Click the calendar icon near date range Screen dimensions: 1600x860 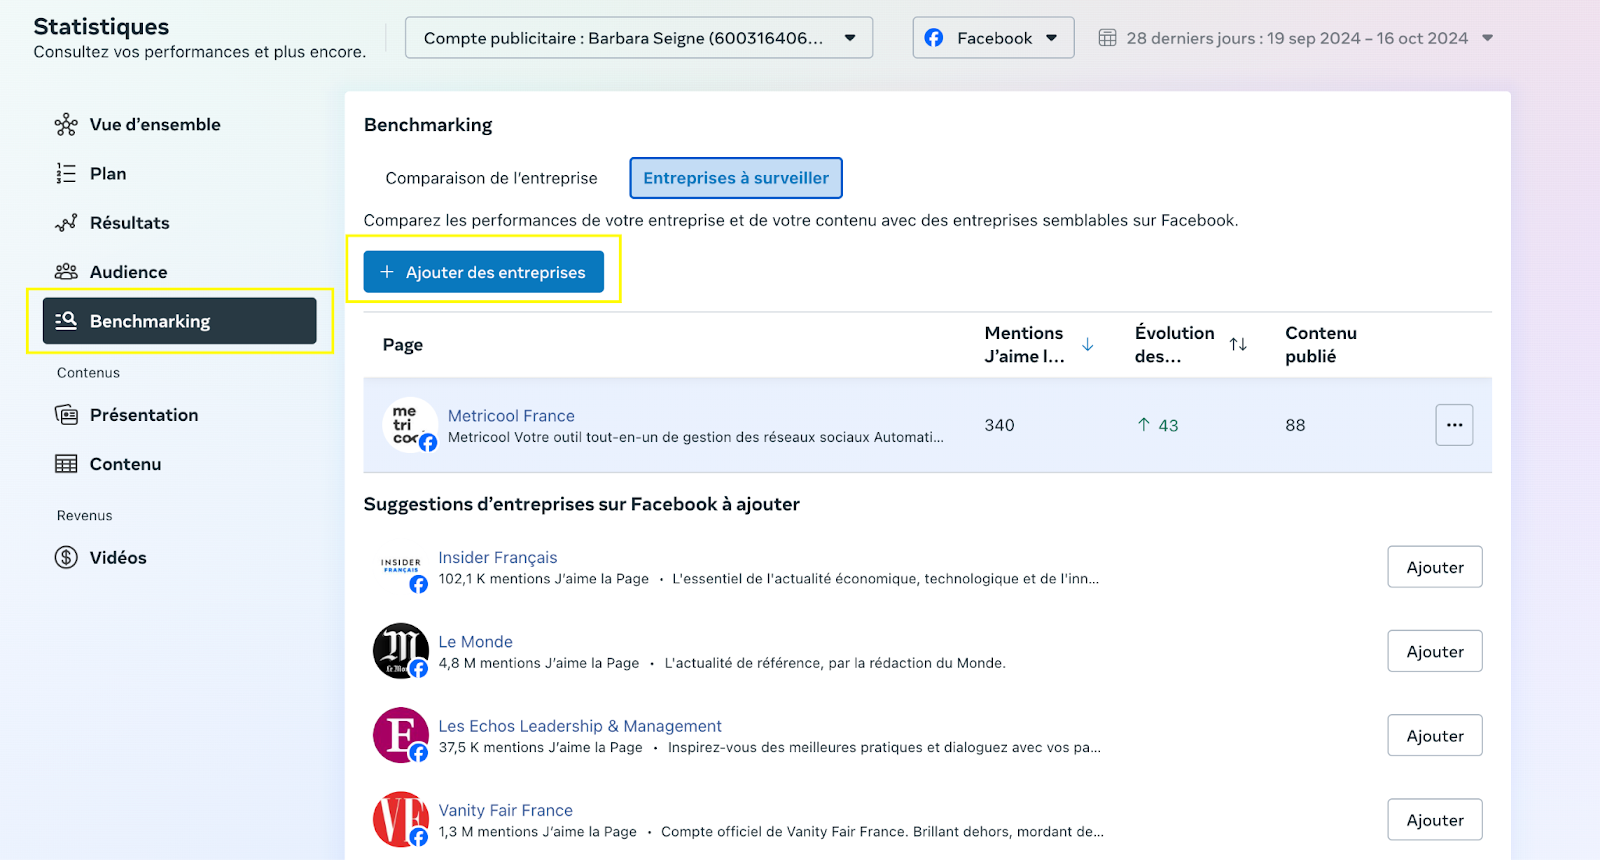click(1107, 38)
